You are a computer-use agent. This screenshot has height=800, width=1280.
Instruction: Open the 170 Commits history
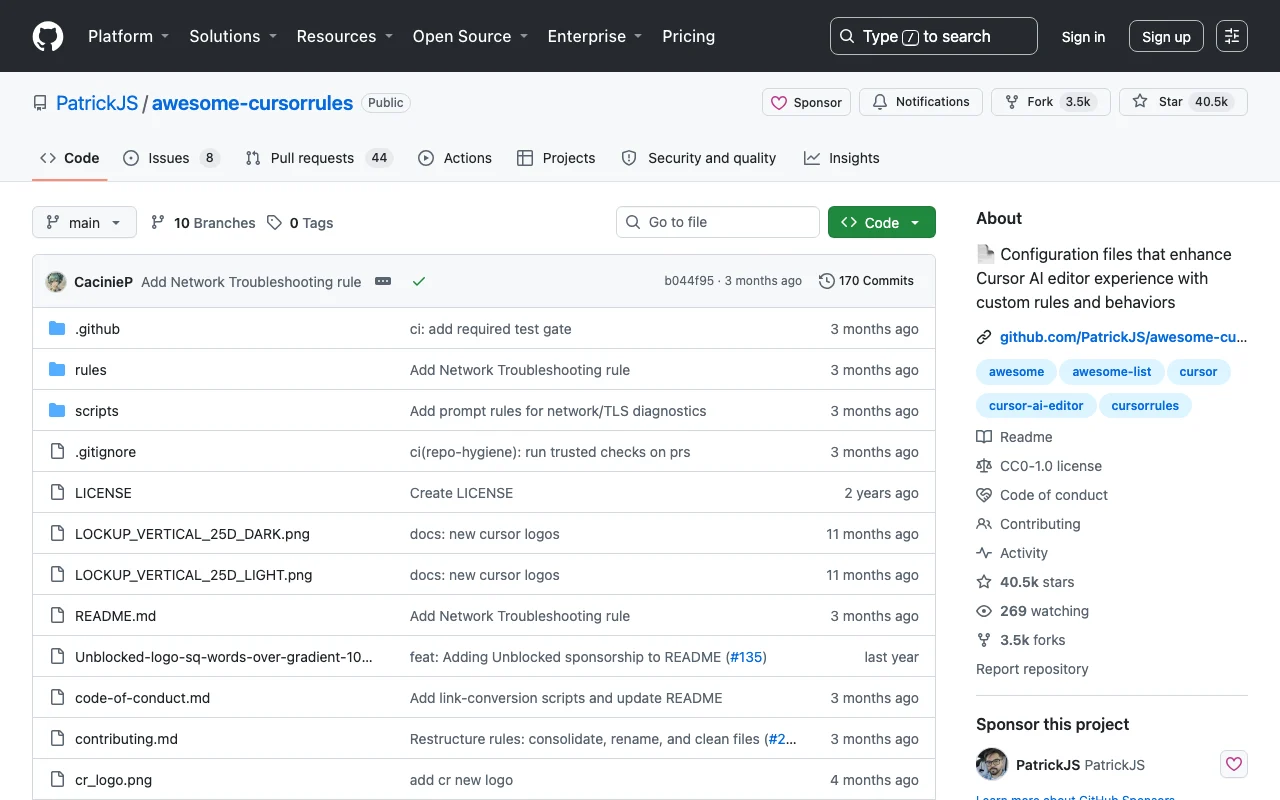[866, 281]
